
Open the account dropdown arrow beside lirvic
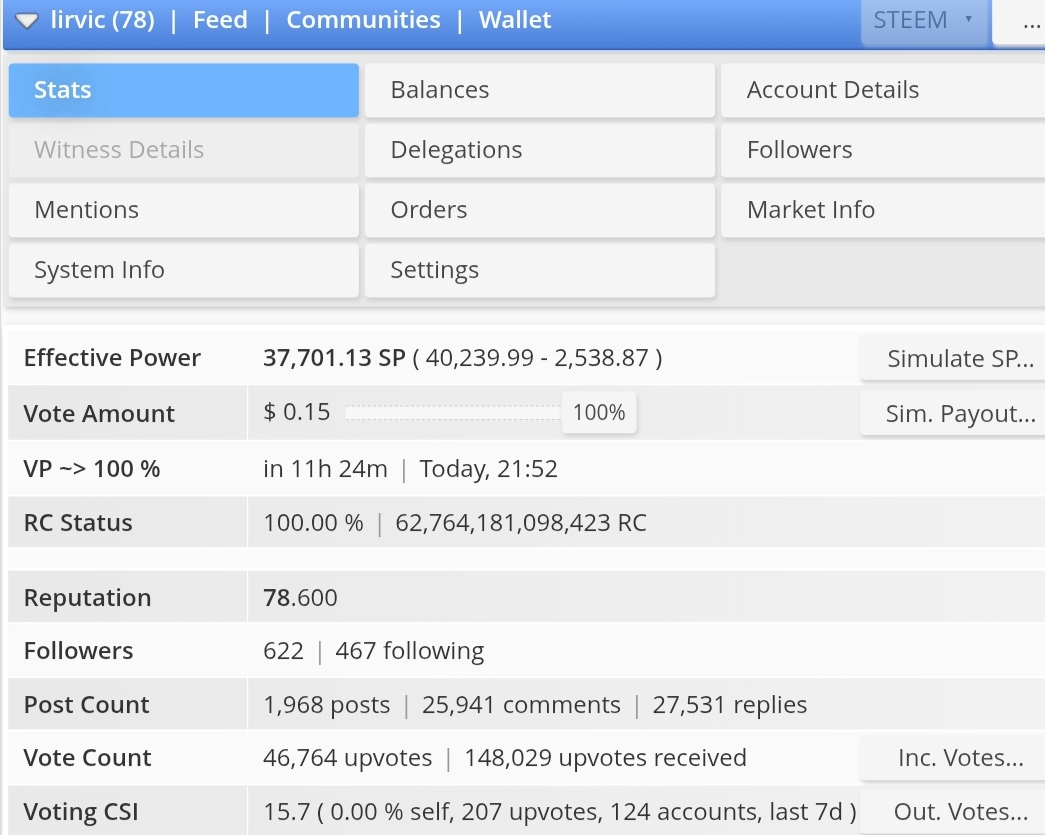tap(27, 21)
